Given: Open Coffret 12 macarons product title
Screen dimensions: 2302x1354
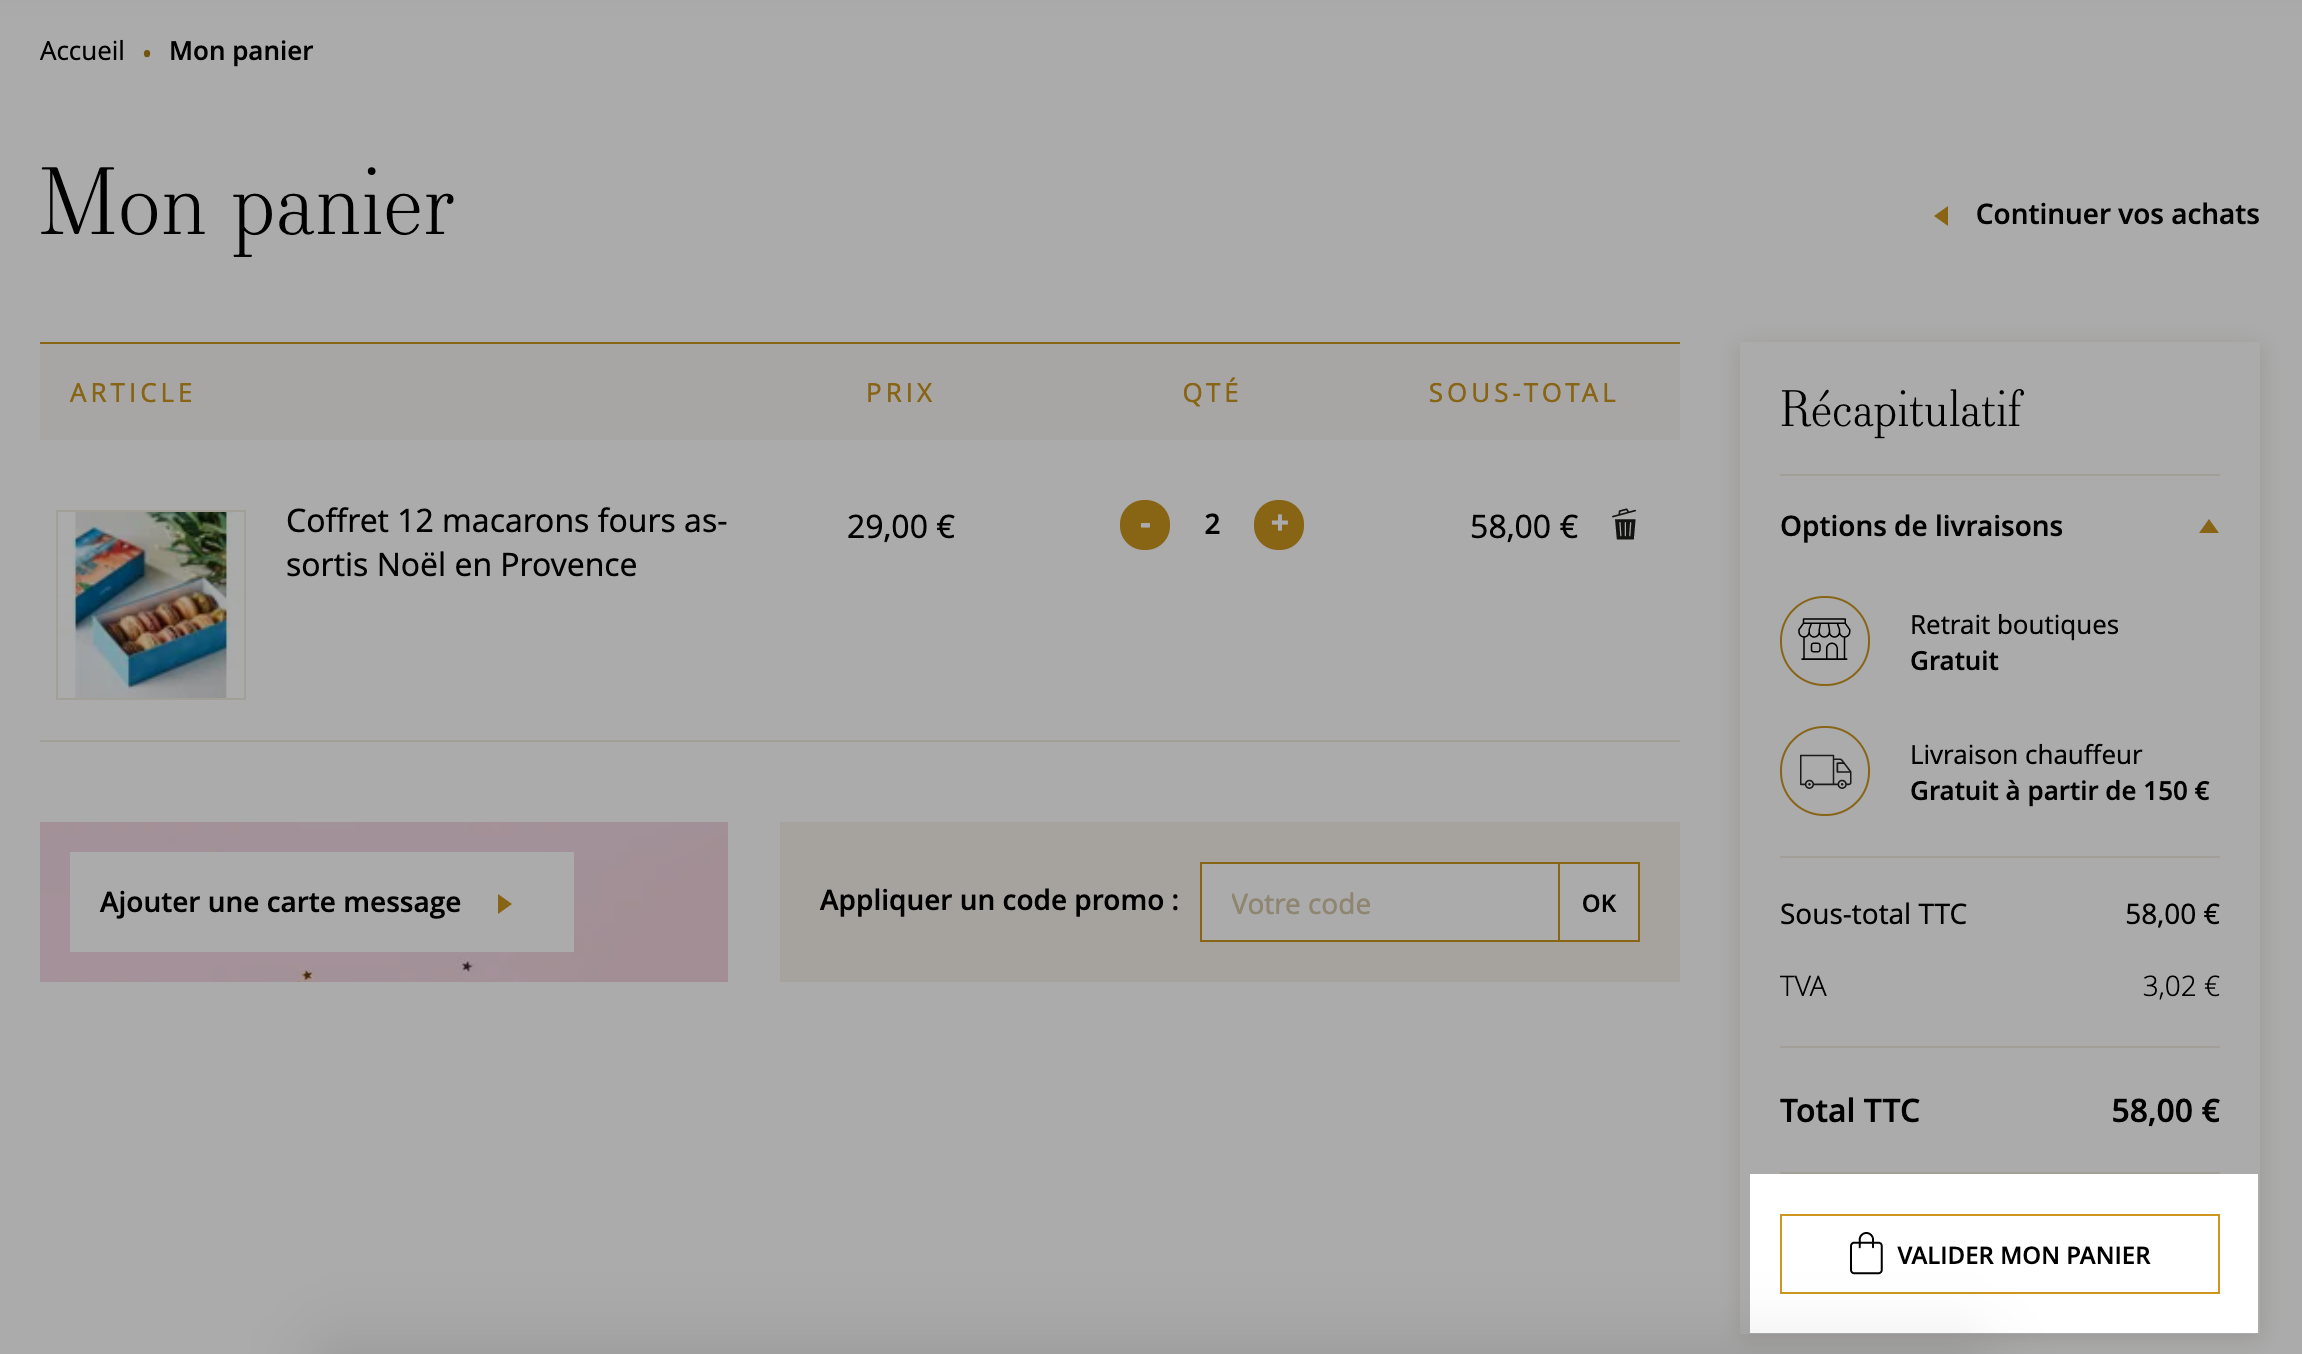Looking at the screenshot, I should click(507, 543).
